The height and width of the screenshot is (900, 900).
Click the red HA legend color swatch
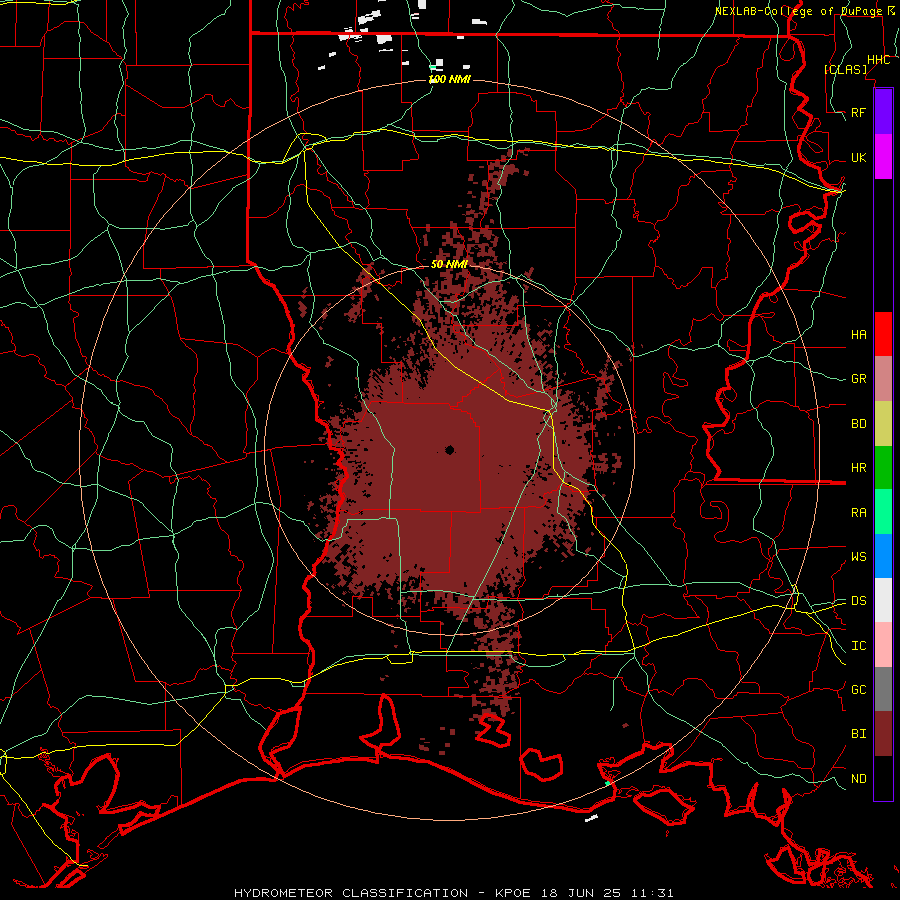[x=883, y=334]
